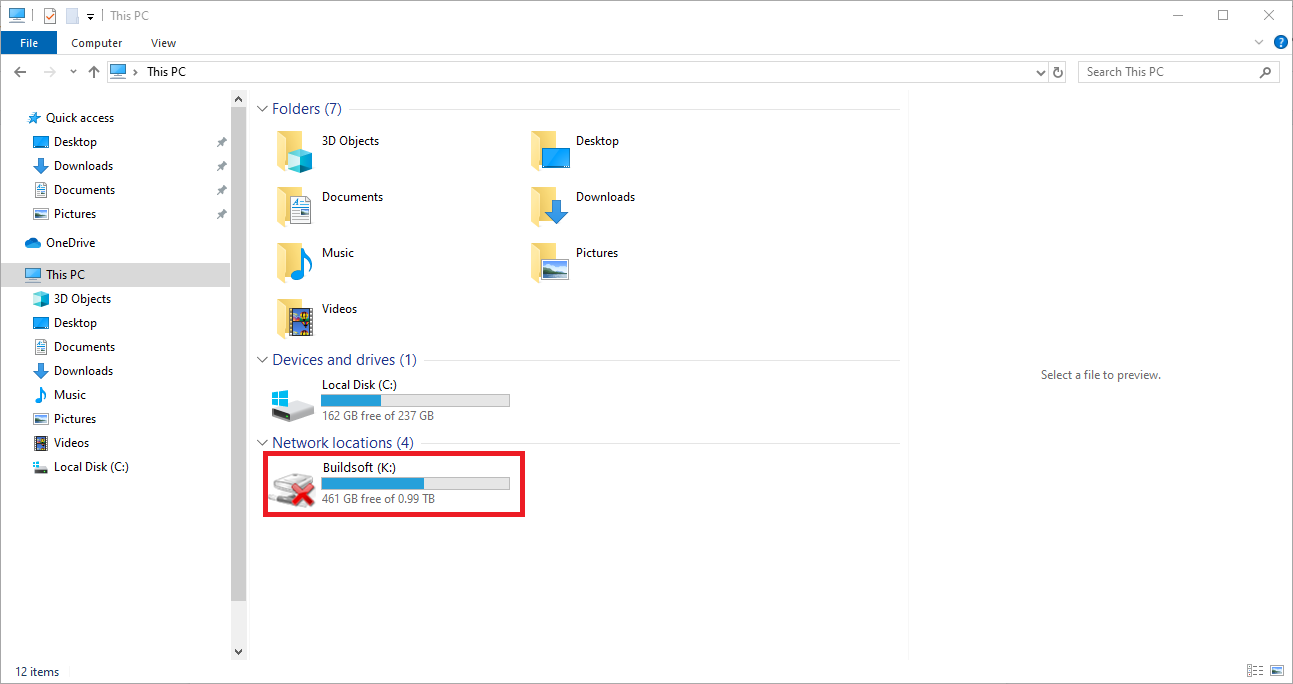Open Help with the question mark icon
Image resolution: width=1293 pixels, height=684 pixels.
(1282, 43)
